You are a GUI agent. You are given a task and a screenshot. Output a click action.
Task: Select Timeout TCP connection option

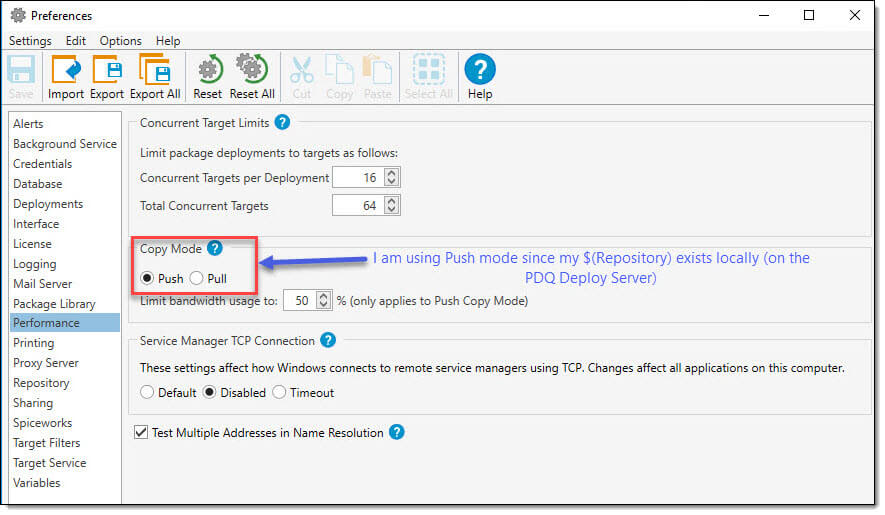[303, 392]
